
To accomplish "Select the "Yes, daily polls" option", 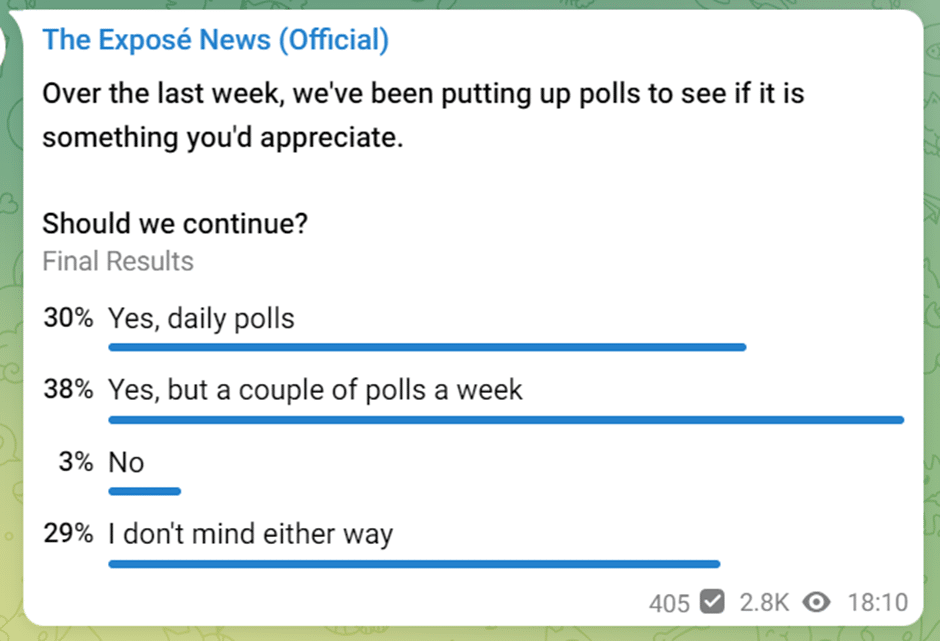I will coord(201,318).
